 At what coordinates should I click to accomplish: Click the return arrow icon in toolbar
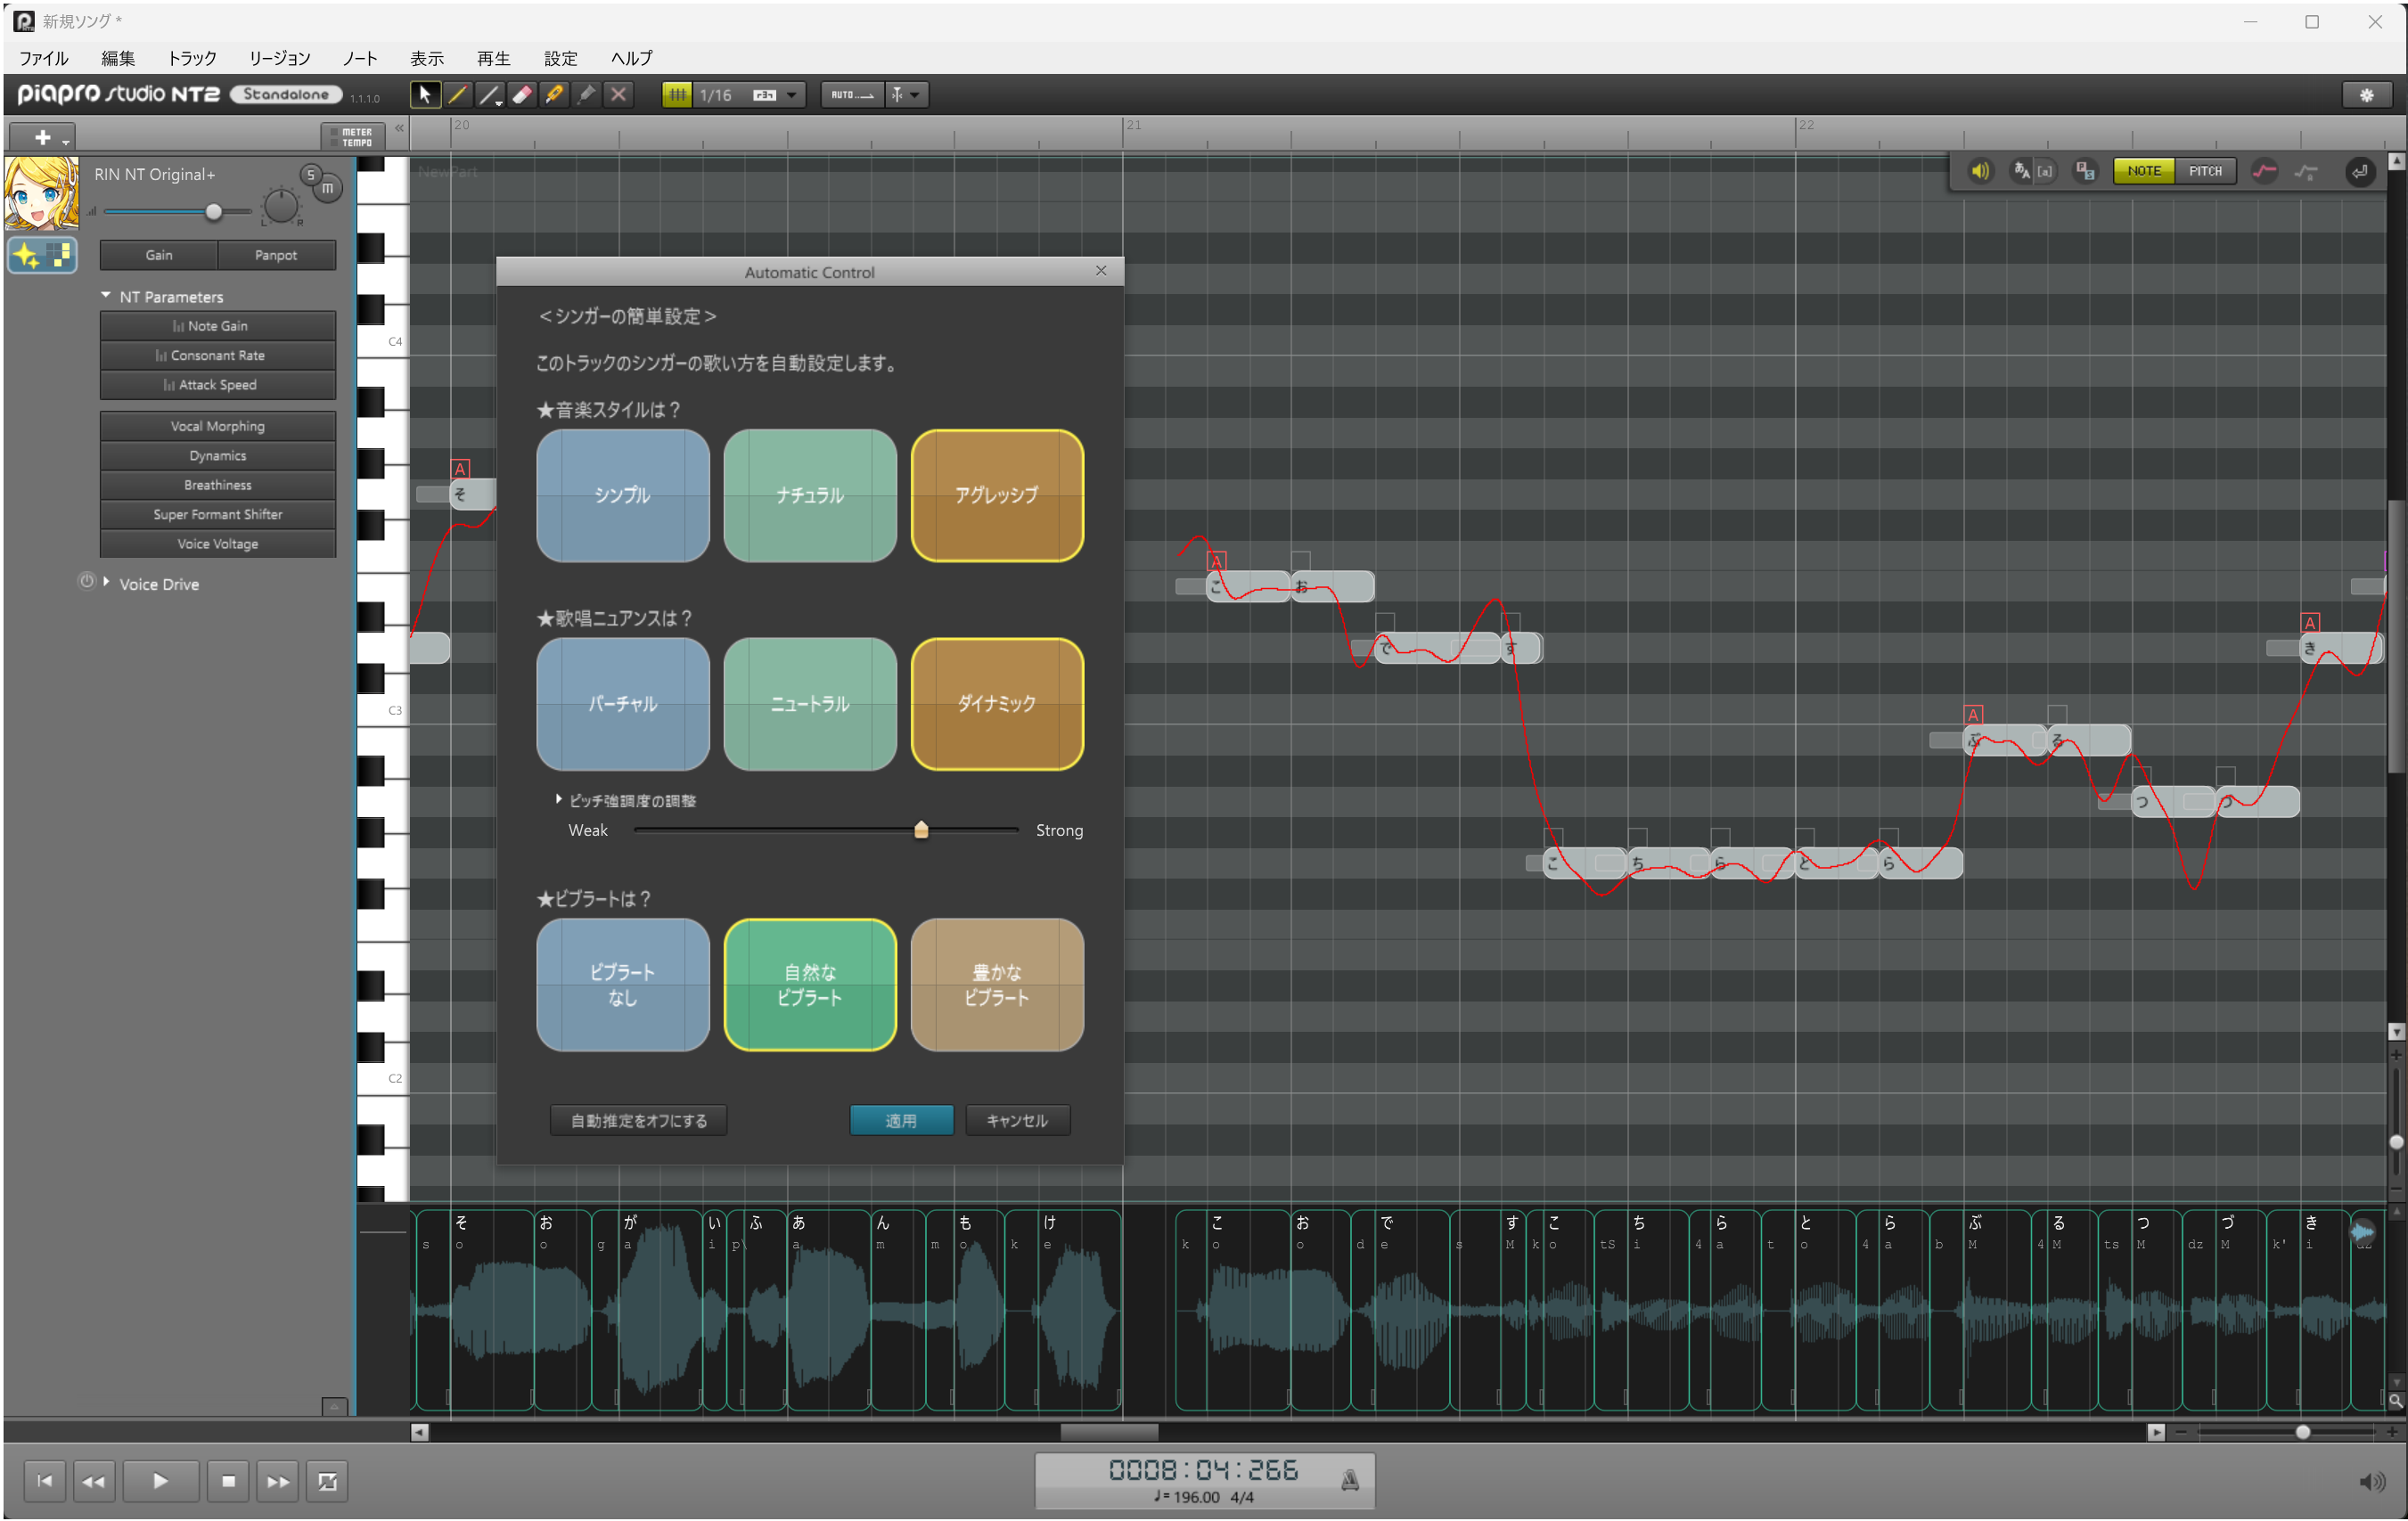click(2360, 171)
